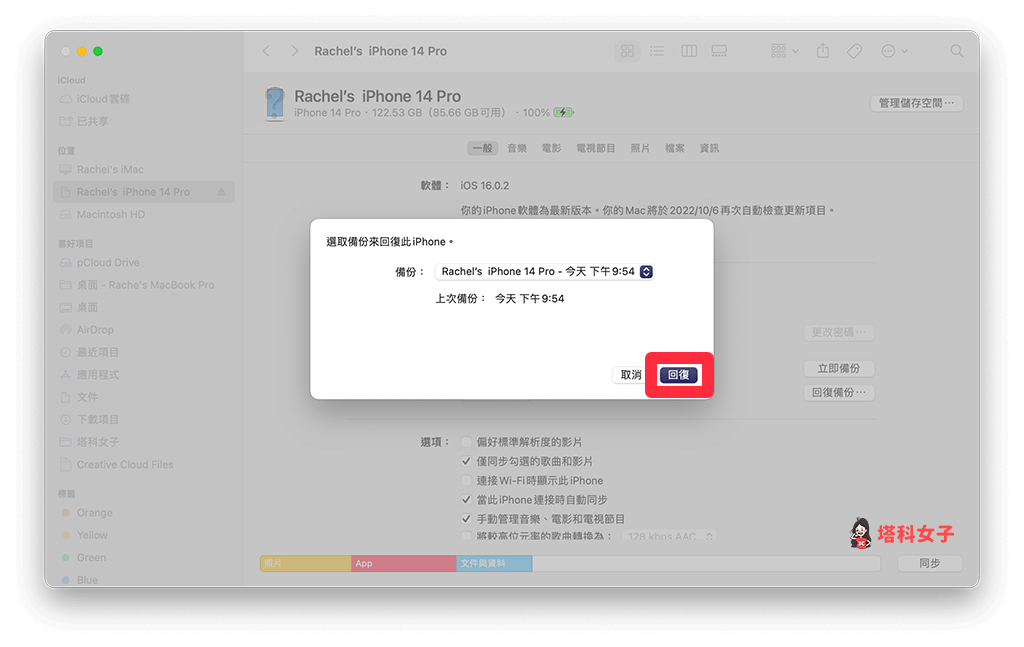Switch to list view
The height and width of the screenshot is (647, 1024).
pos(657,51)
